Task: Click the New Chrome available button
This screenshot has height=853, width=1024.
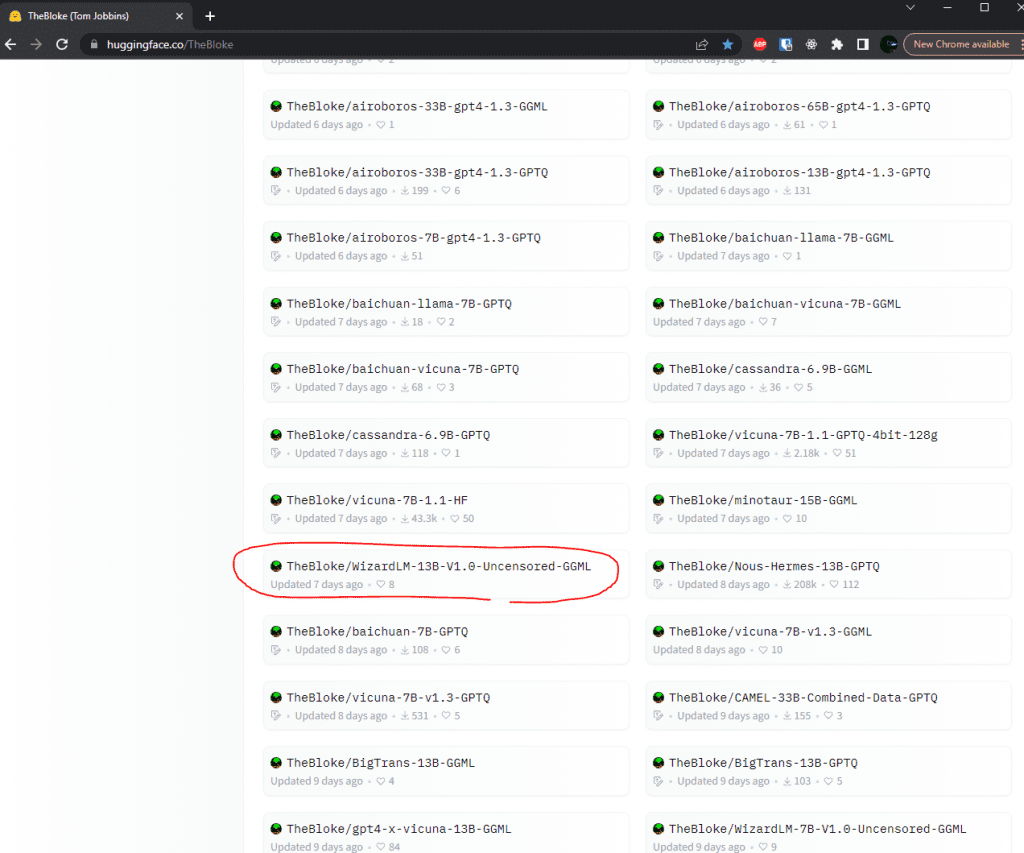Action: 961,44
